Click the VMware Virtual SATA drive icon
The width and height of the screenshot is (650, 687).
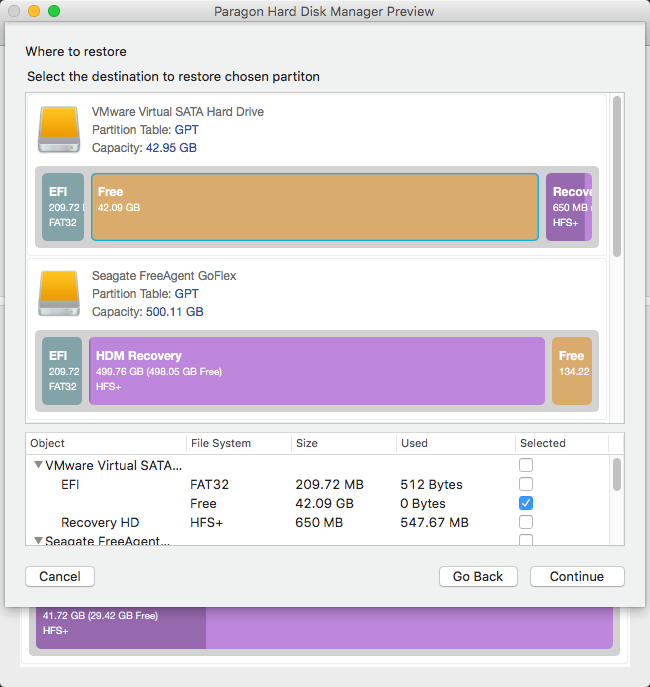click(59, 129)
